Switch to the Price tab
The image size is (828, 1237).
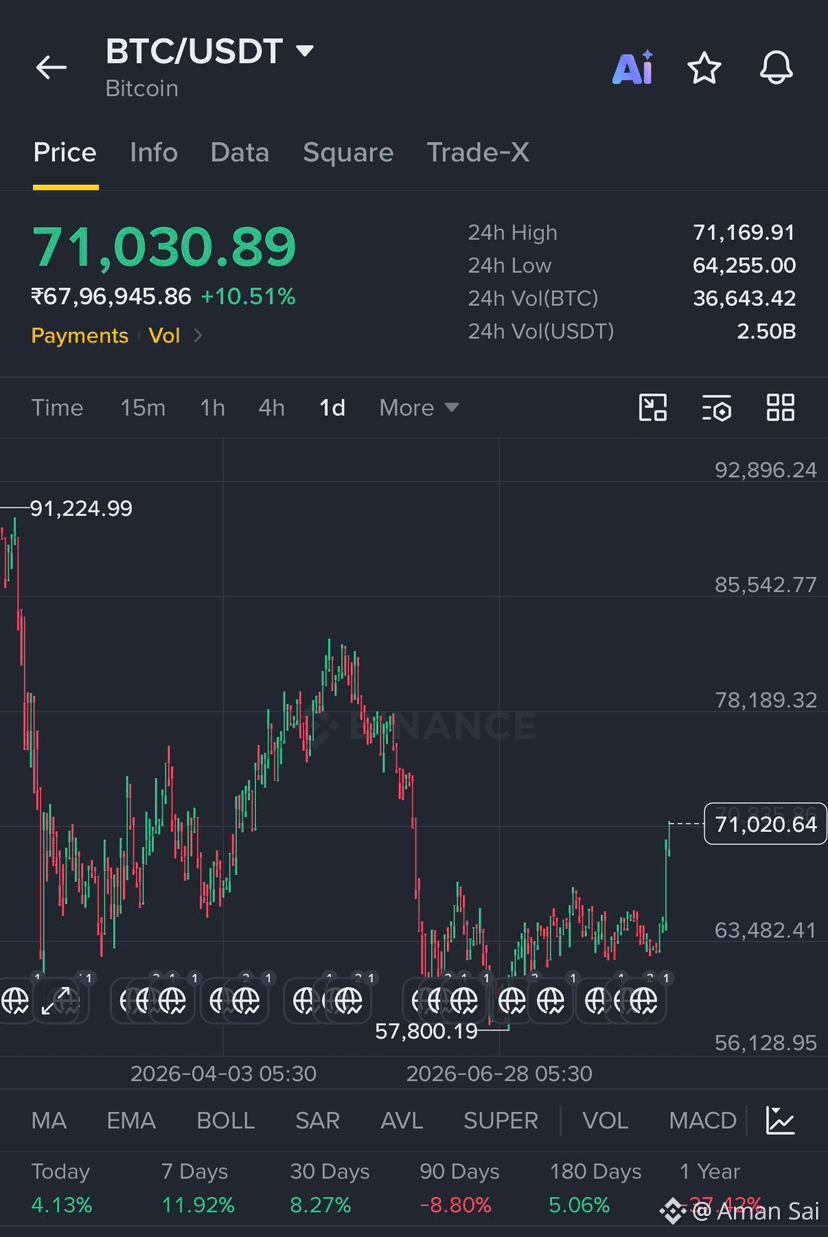point(65,152)
